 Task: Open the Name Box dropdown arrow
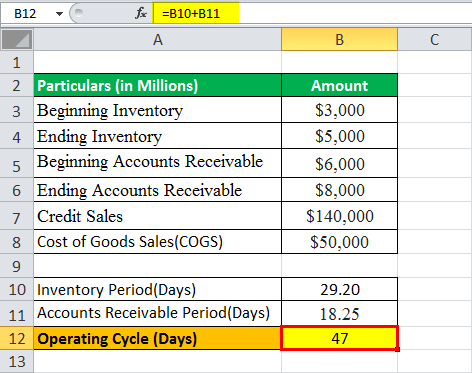point(60,14)
